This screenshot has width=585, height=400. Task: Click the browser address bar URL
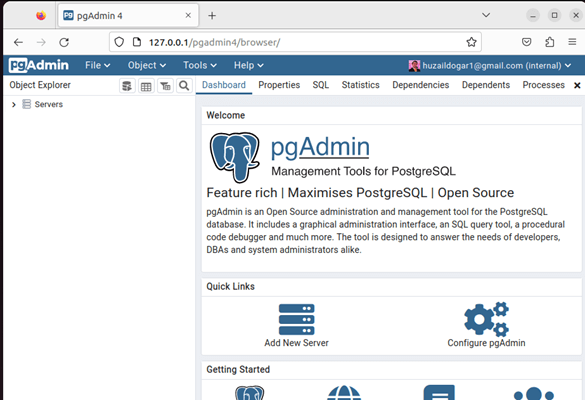click(215, 42)
